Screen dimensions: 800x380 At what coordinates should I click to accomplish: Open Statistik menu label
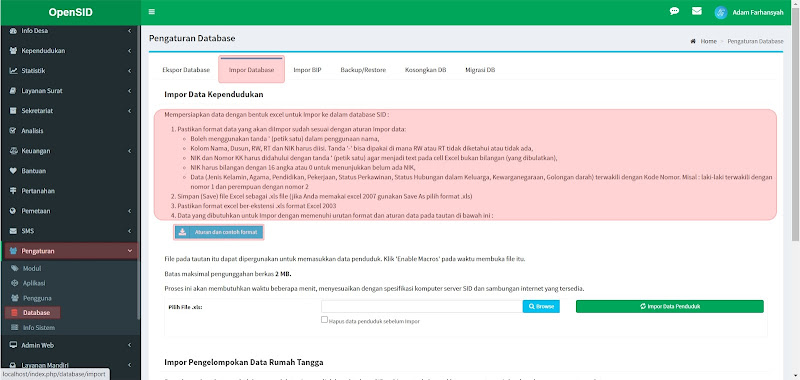click(33, 71)
